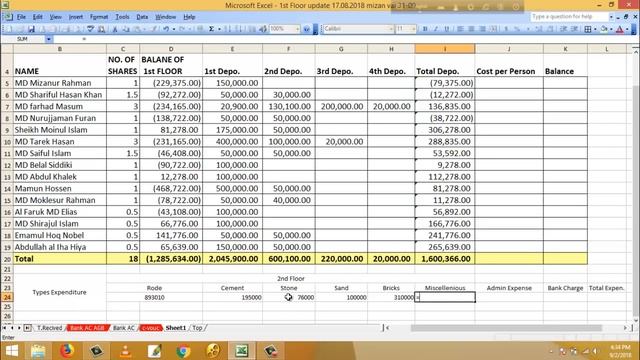The height and width of the screenshot is (360, 640).
Task: Expand the Fill Color dropdown arrow
Action: 611,29
